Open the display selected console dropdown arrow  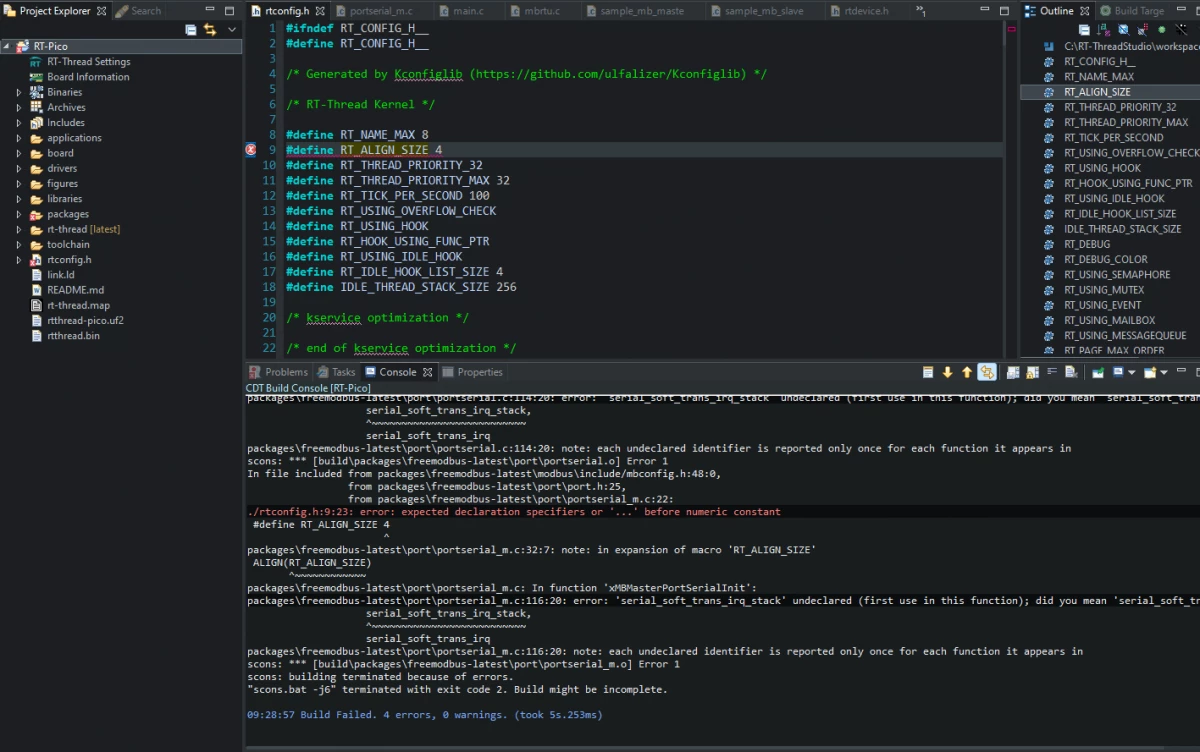(x=1132, y=372)
